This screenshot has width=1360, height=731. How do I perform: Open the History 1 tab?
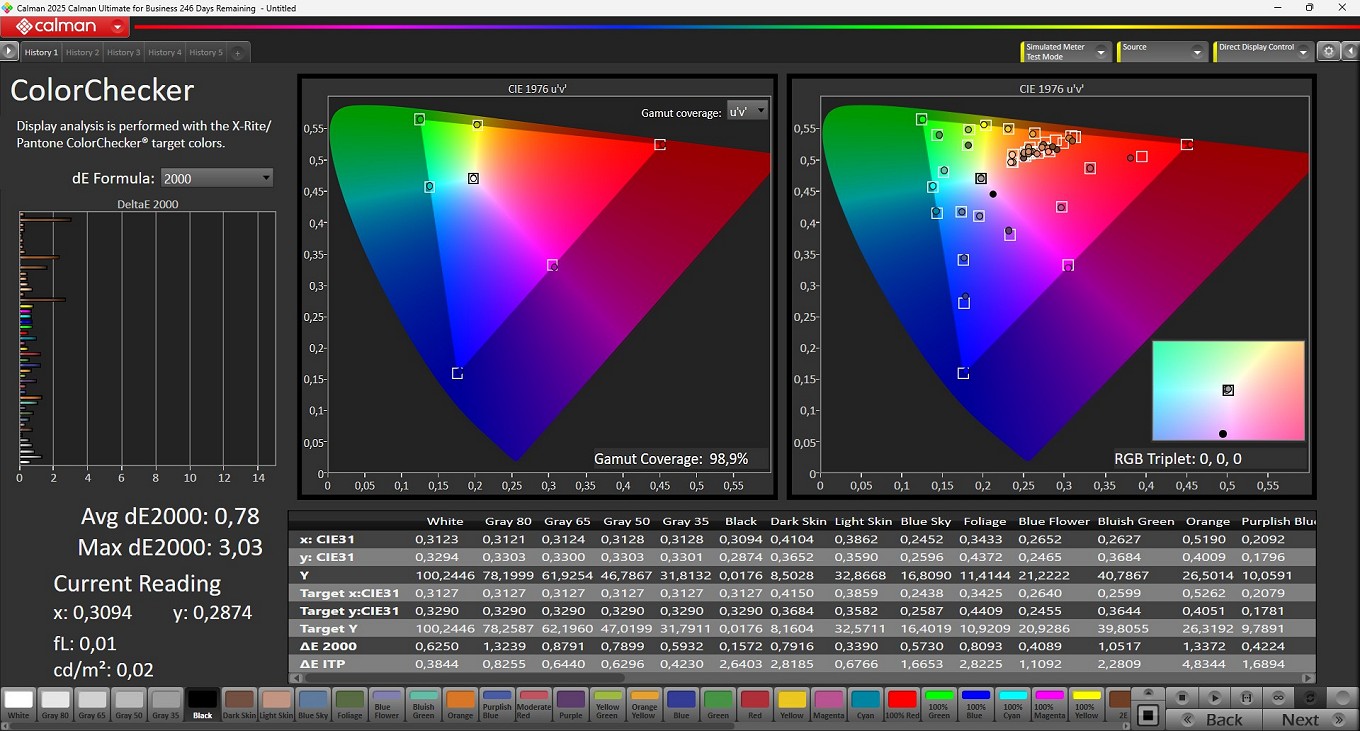coord(41,52)
